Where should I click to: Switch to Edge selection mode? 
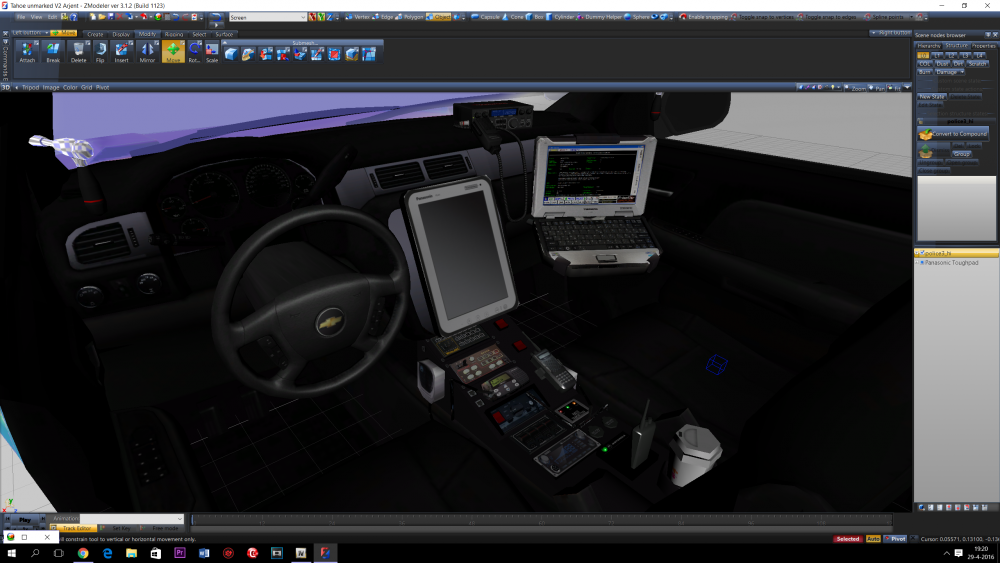click(383, 17)
